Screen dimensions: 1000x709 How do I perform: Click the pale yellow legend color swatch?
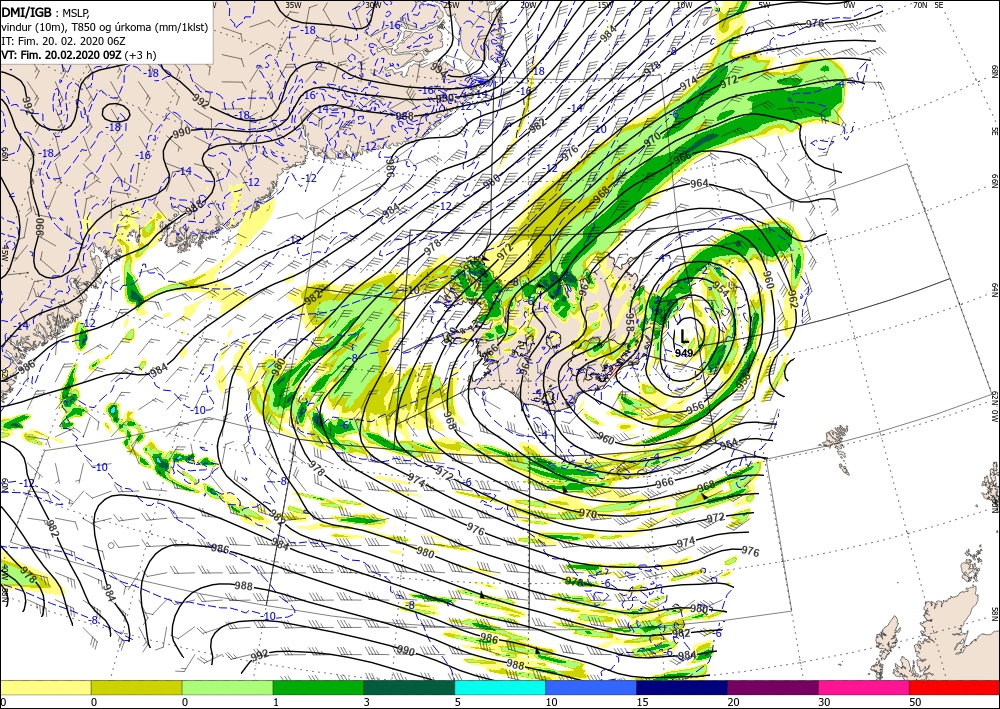pos(45,687)
